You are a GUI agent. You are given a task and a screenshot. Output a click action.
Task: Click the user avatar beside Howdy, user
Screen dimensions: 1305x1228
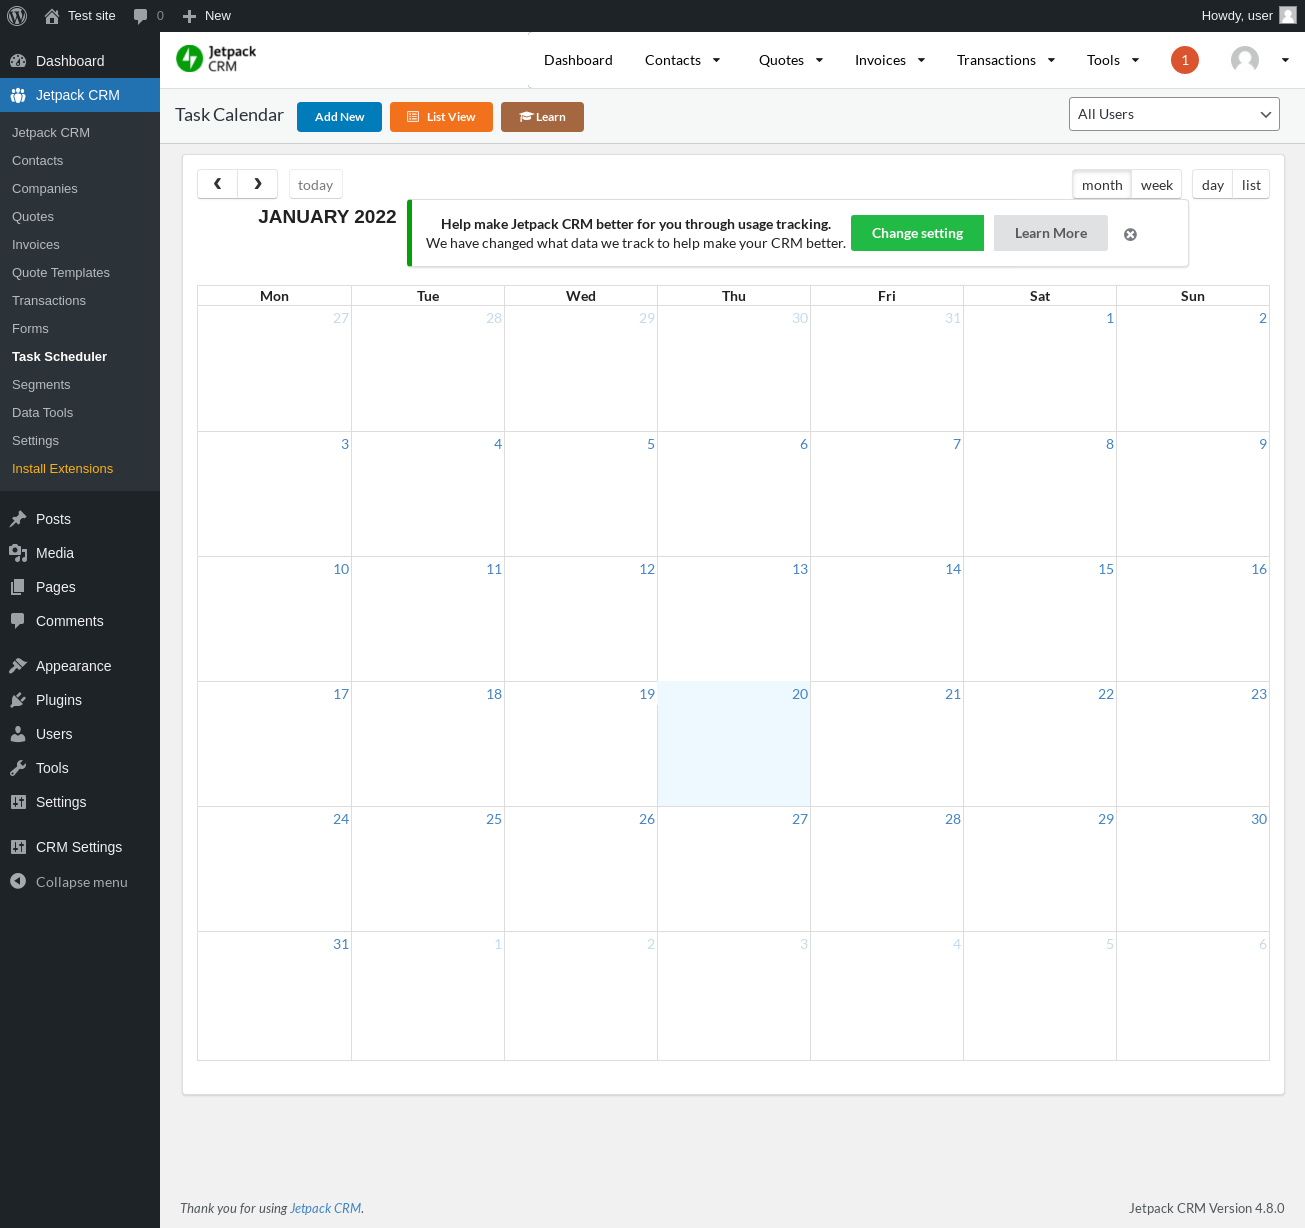click(1288, 16)
